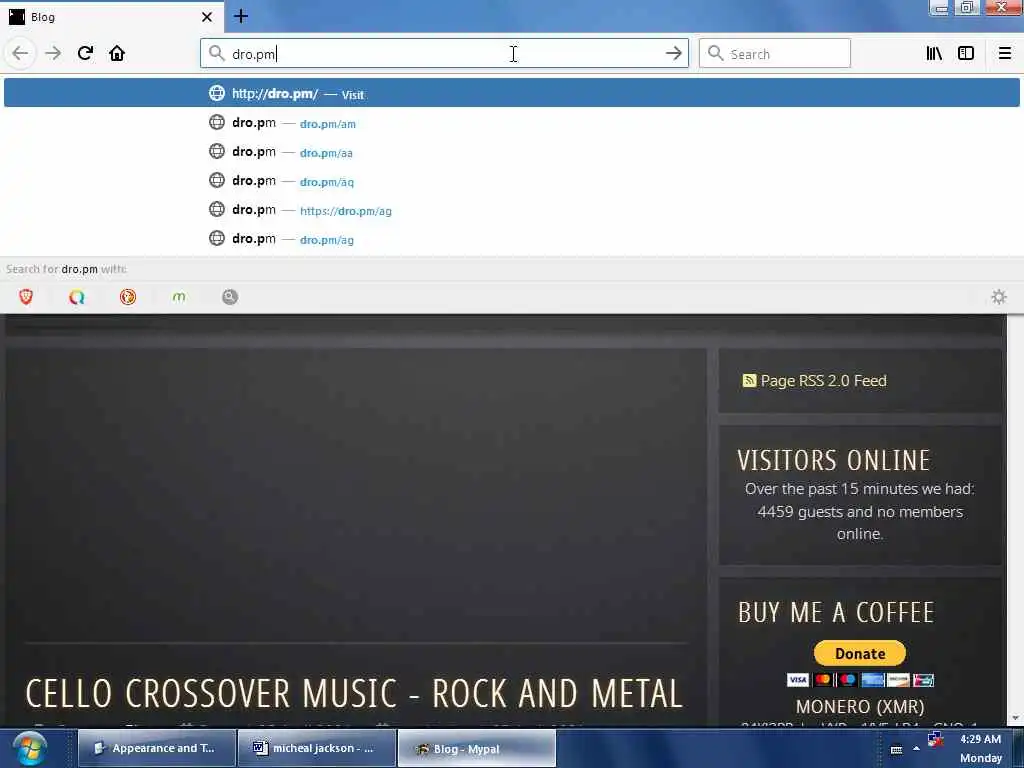Click the Page RSS feed icon

coord(749,380)
